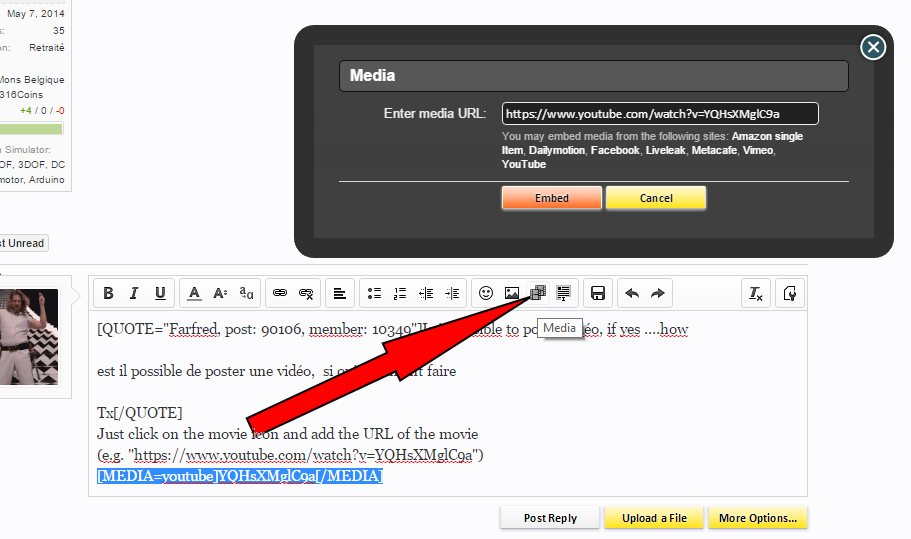Click the Media embed icon
The image size is (911, 539).
[538, 293]
